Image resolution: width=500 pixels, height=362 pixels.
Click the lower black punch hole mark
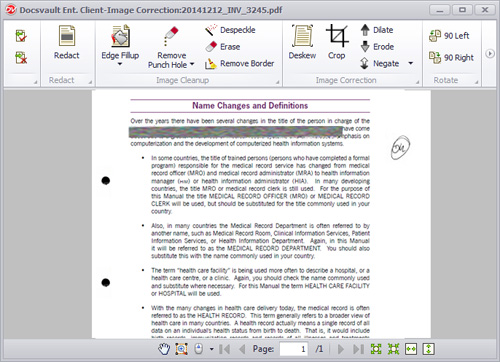coord(106,283)
